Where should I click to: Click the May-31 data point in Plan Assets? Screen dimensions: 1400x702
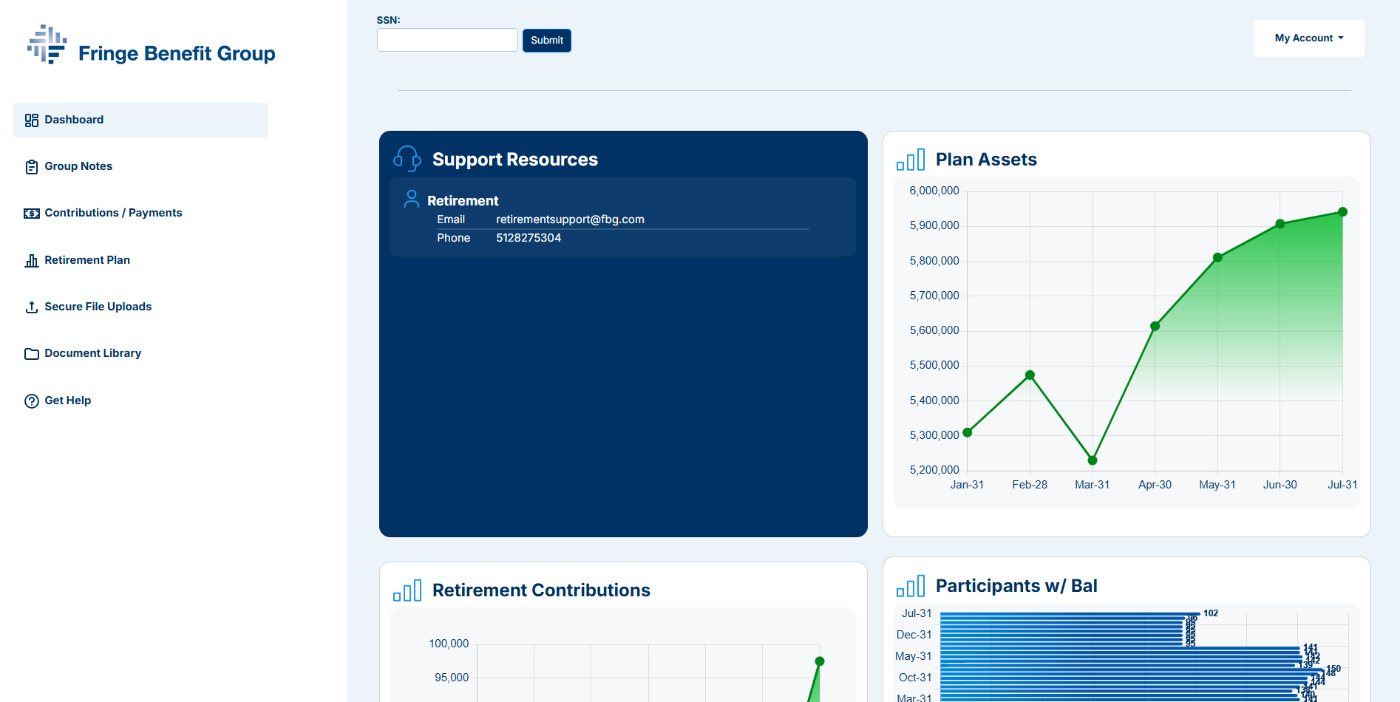pyautogui.click(x=1218, y=258)
